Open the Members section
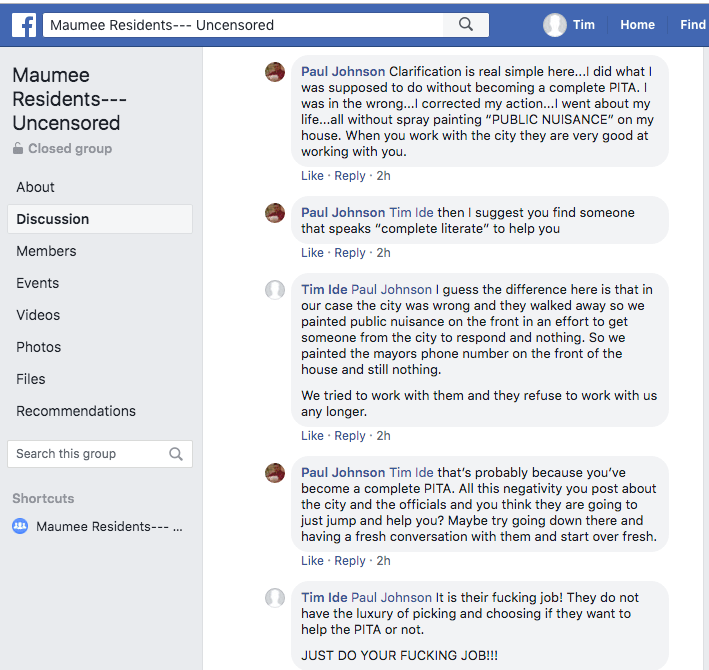709x670 pixels. pos(46,251)
